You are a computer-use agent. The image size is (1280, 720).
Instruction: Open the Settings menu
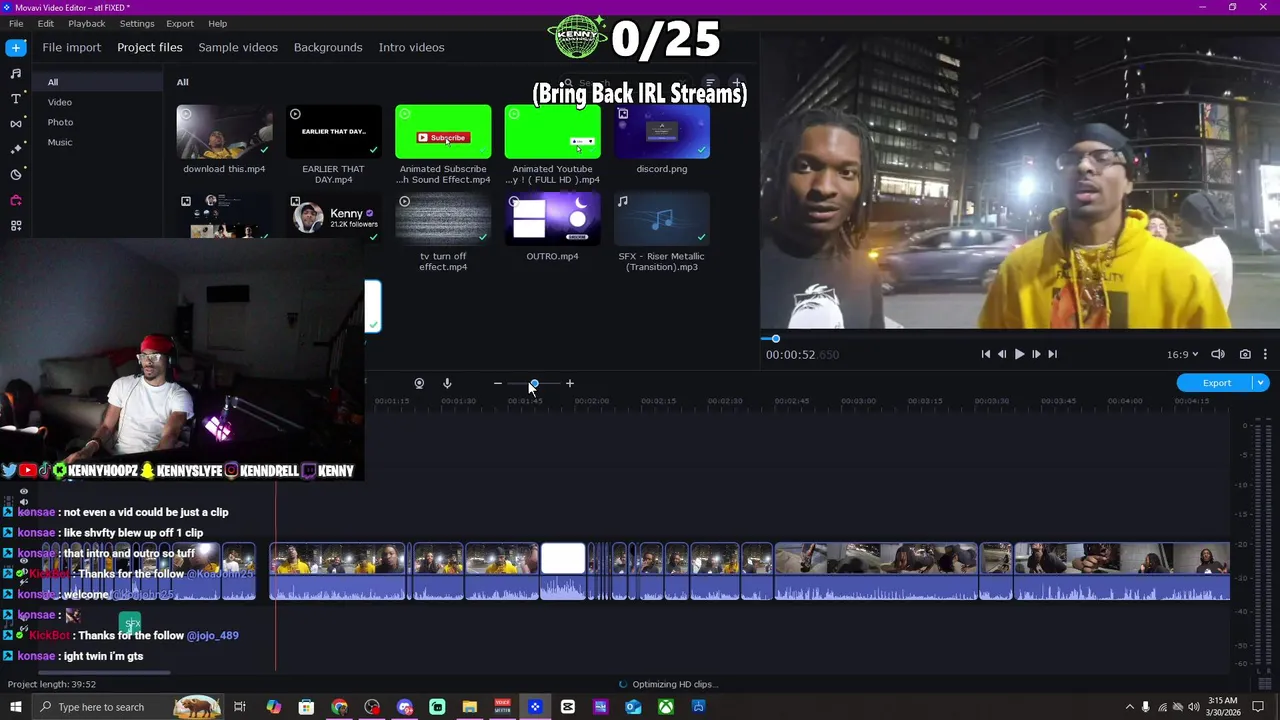[x=137, y=23]
